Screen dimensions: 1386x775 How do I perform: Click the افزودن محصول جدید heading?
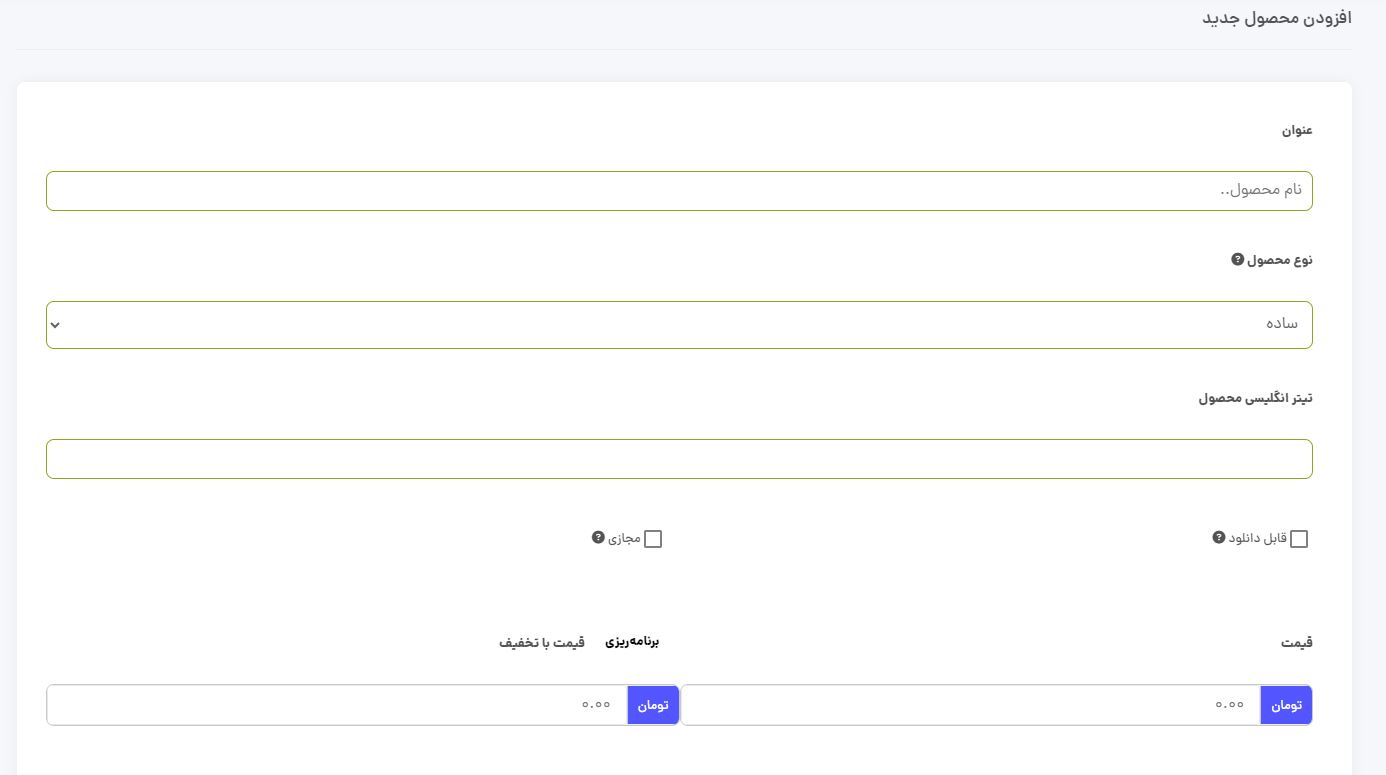(x=1277, y=19)
